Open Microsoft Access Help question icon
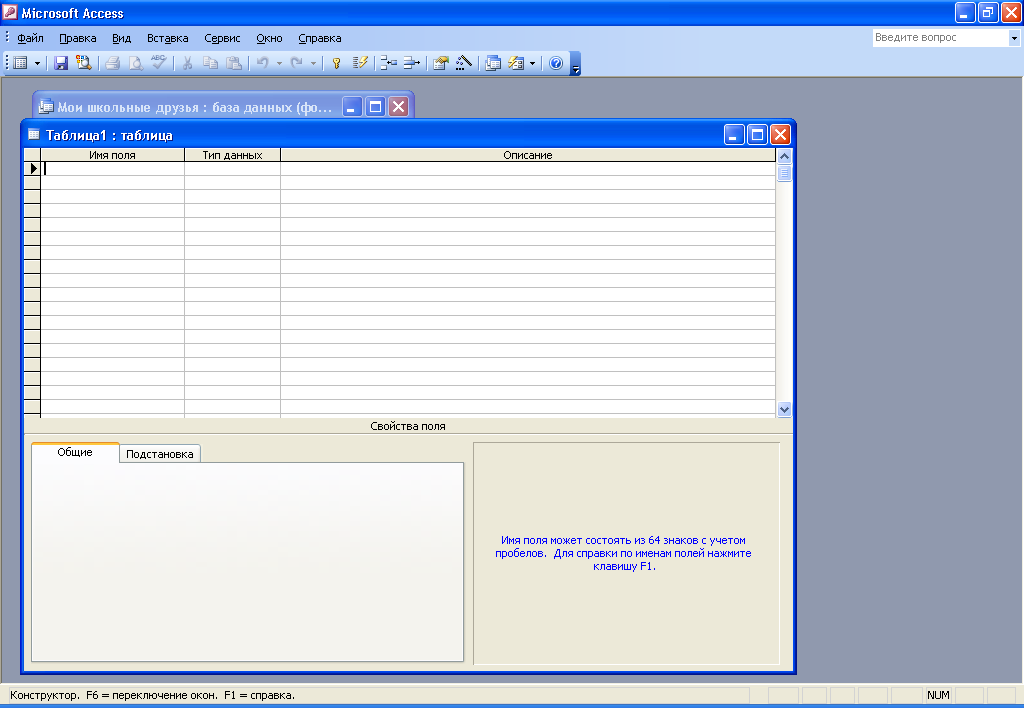Screen dimensions: 1024x708 [x=556, y=63]
